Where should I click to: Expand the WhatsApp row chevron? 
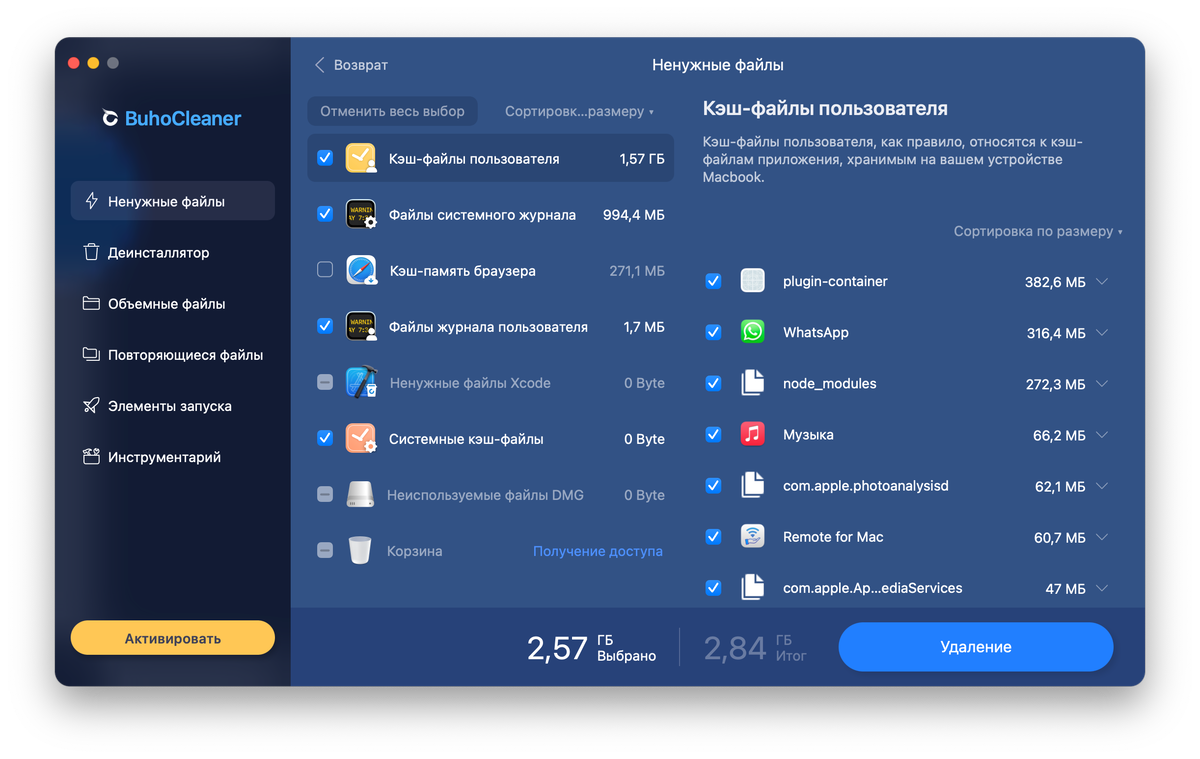click(1102, 333)
